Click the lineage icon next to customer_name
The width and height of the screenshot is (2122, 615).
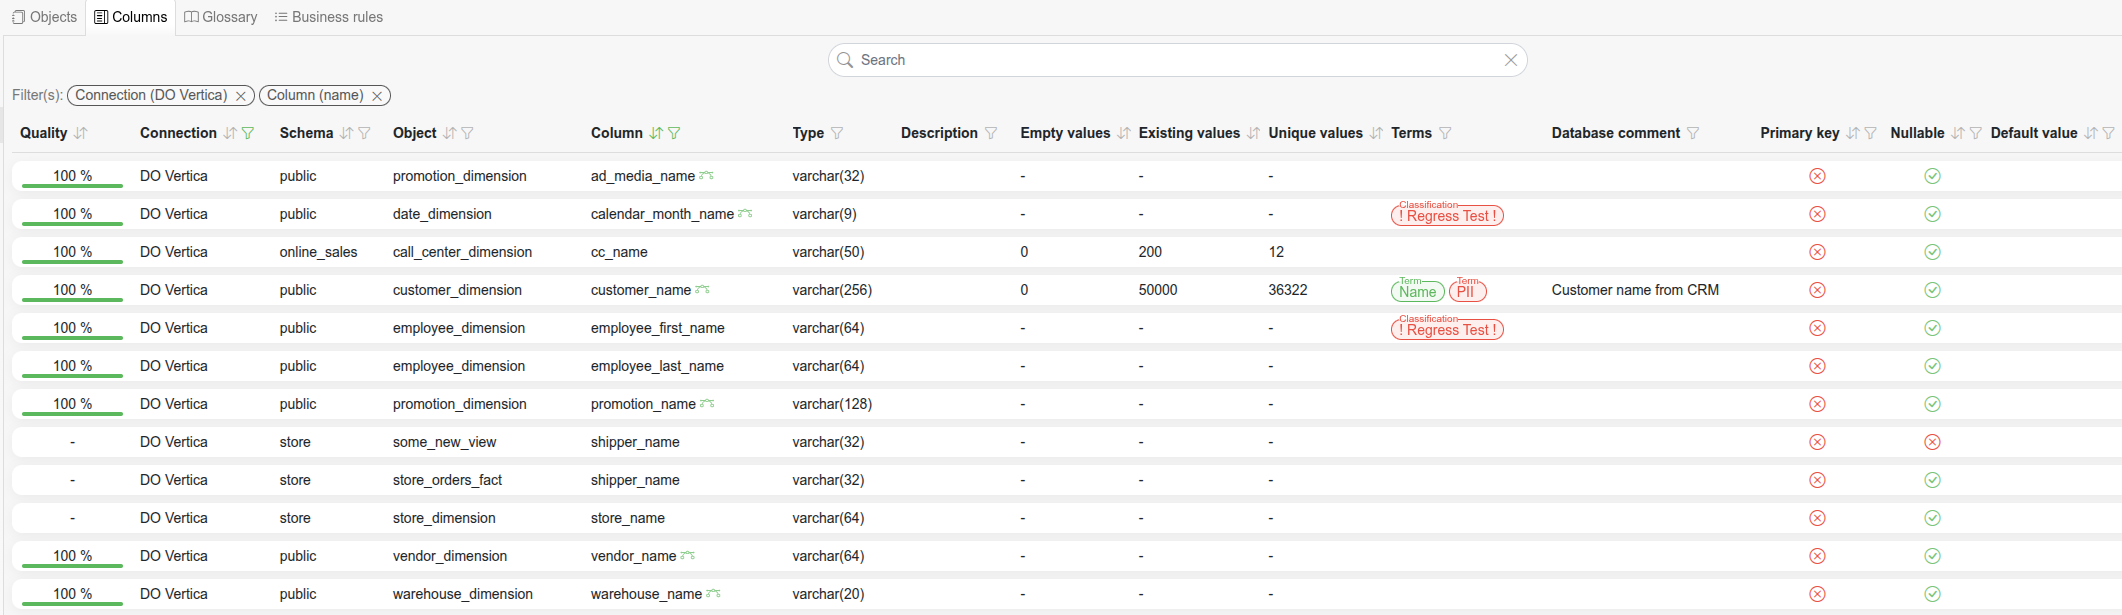703,289
